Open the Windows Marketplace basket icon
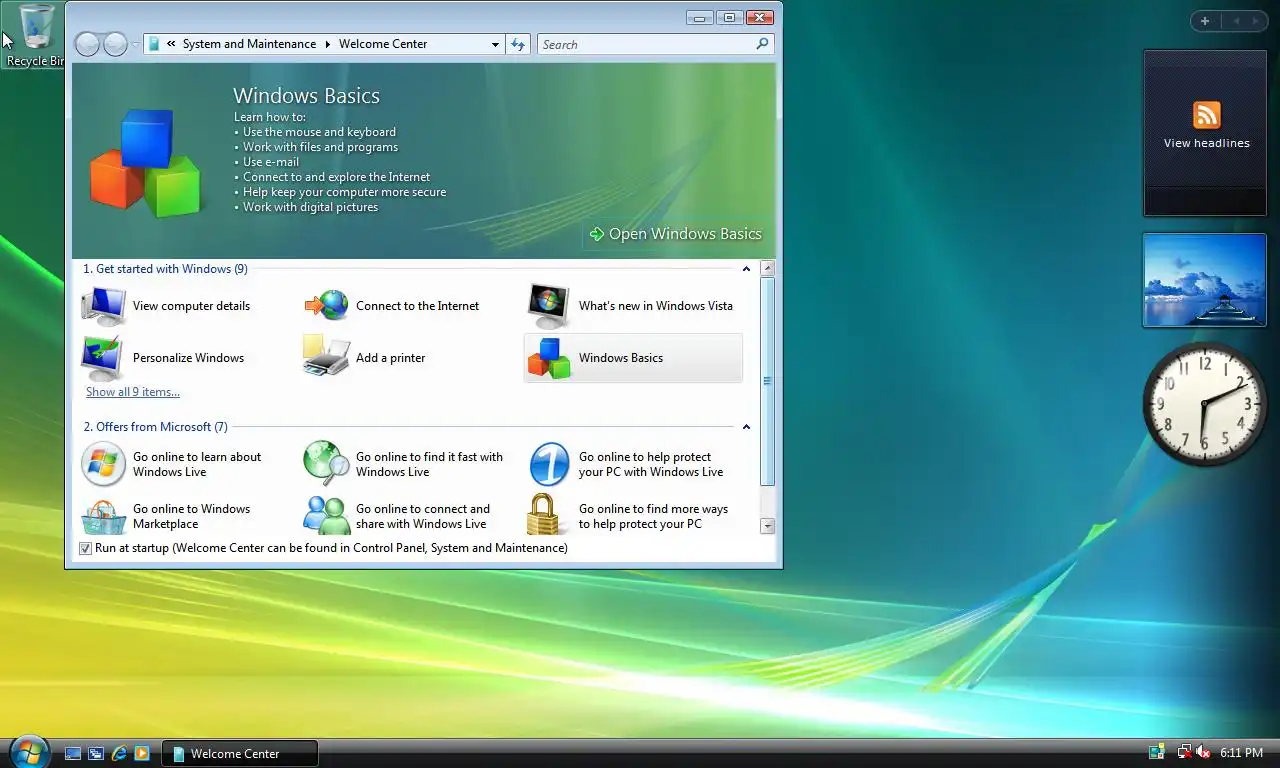Screen dimensions: 1280x768 coord(104,516)
